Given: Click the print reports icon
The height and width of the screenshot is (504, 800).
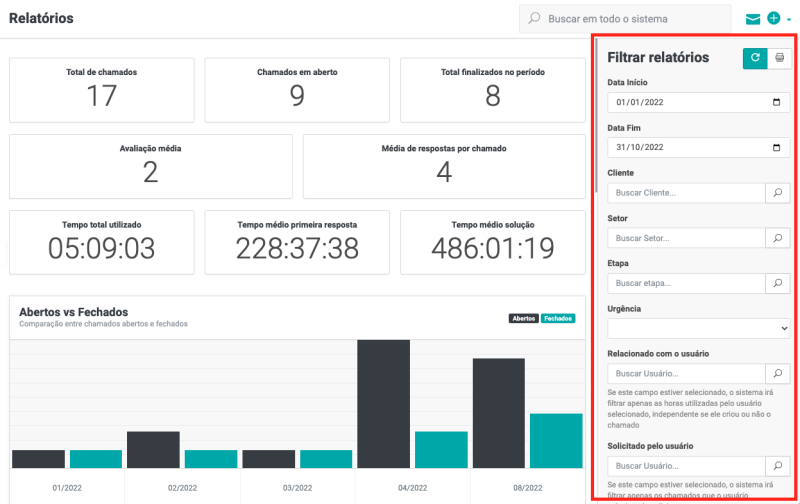Looking at the screenshot, I should [779, 58].
